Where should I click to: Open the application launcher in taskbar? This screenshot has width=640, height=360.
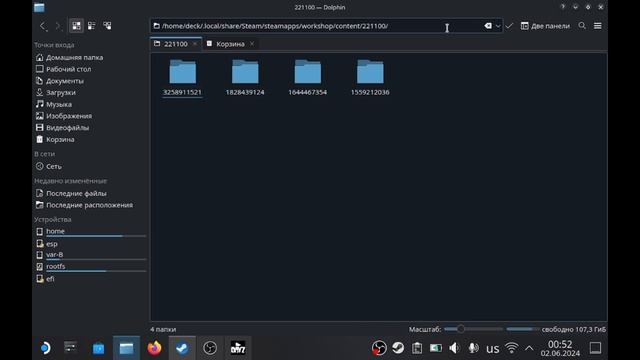coord(45,348)
